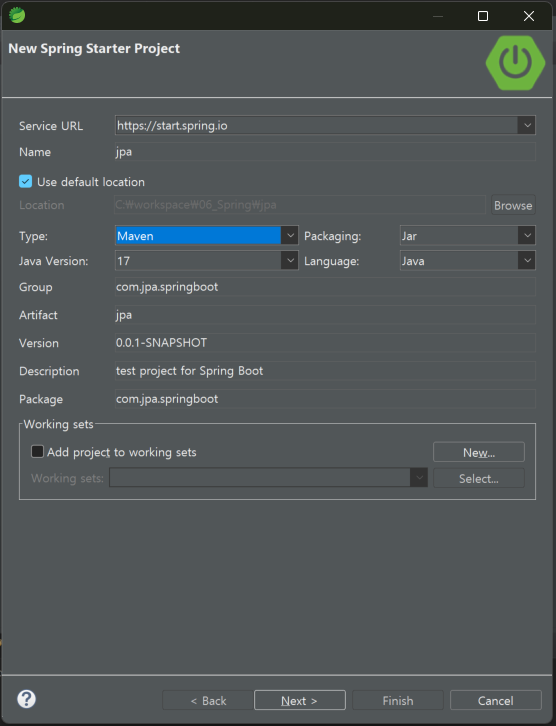
Task: Click the Browse button for location
Action: tap(513, 205)
